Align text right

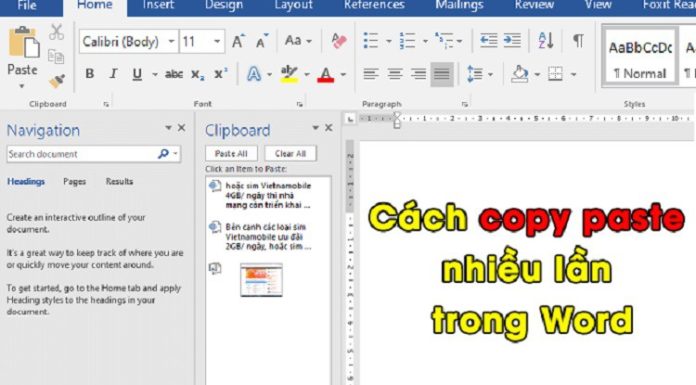tap(418, 74)
